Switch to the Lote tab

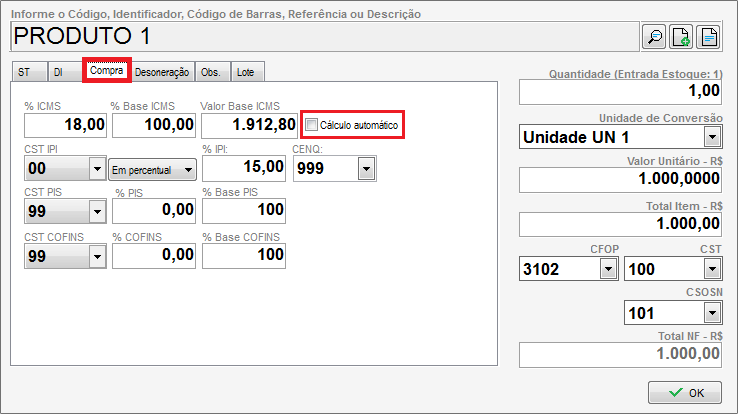[x=247, y=72]
